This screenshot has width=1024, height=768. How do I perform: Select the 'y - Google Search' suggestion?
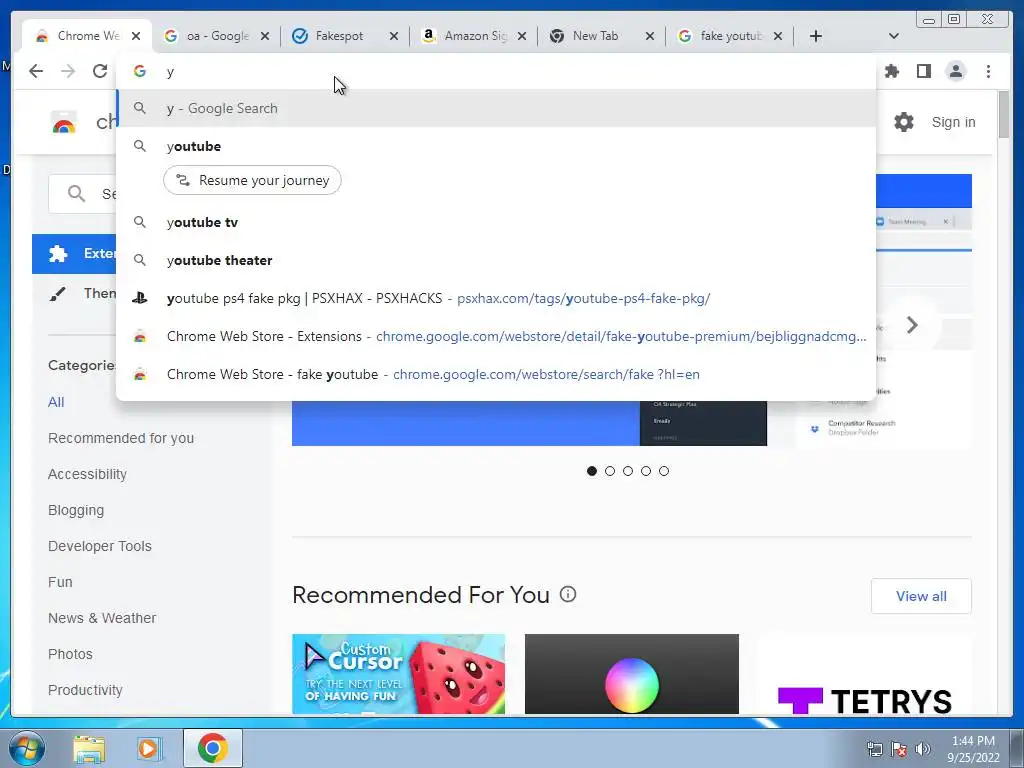(496, 108)
